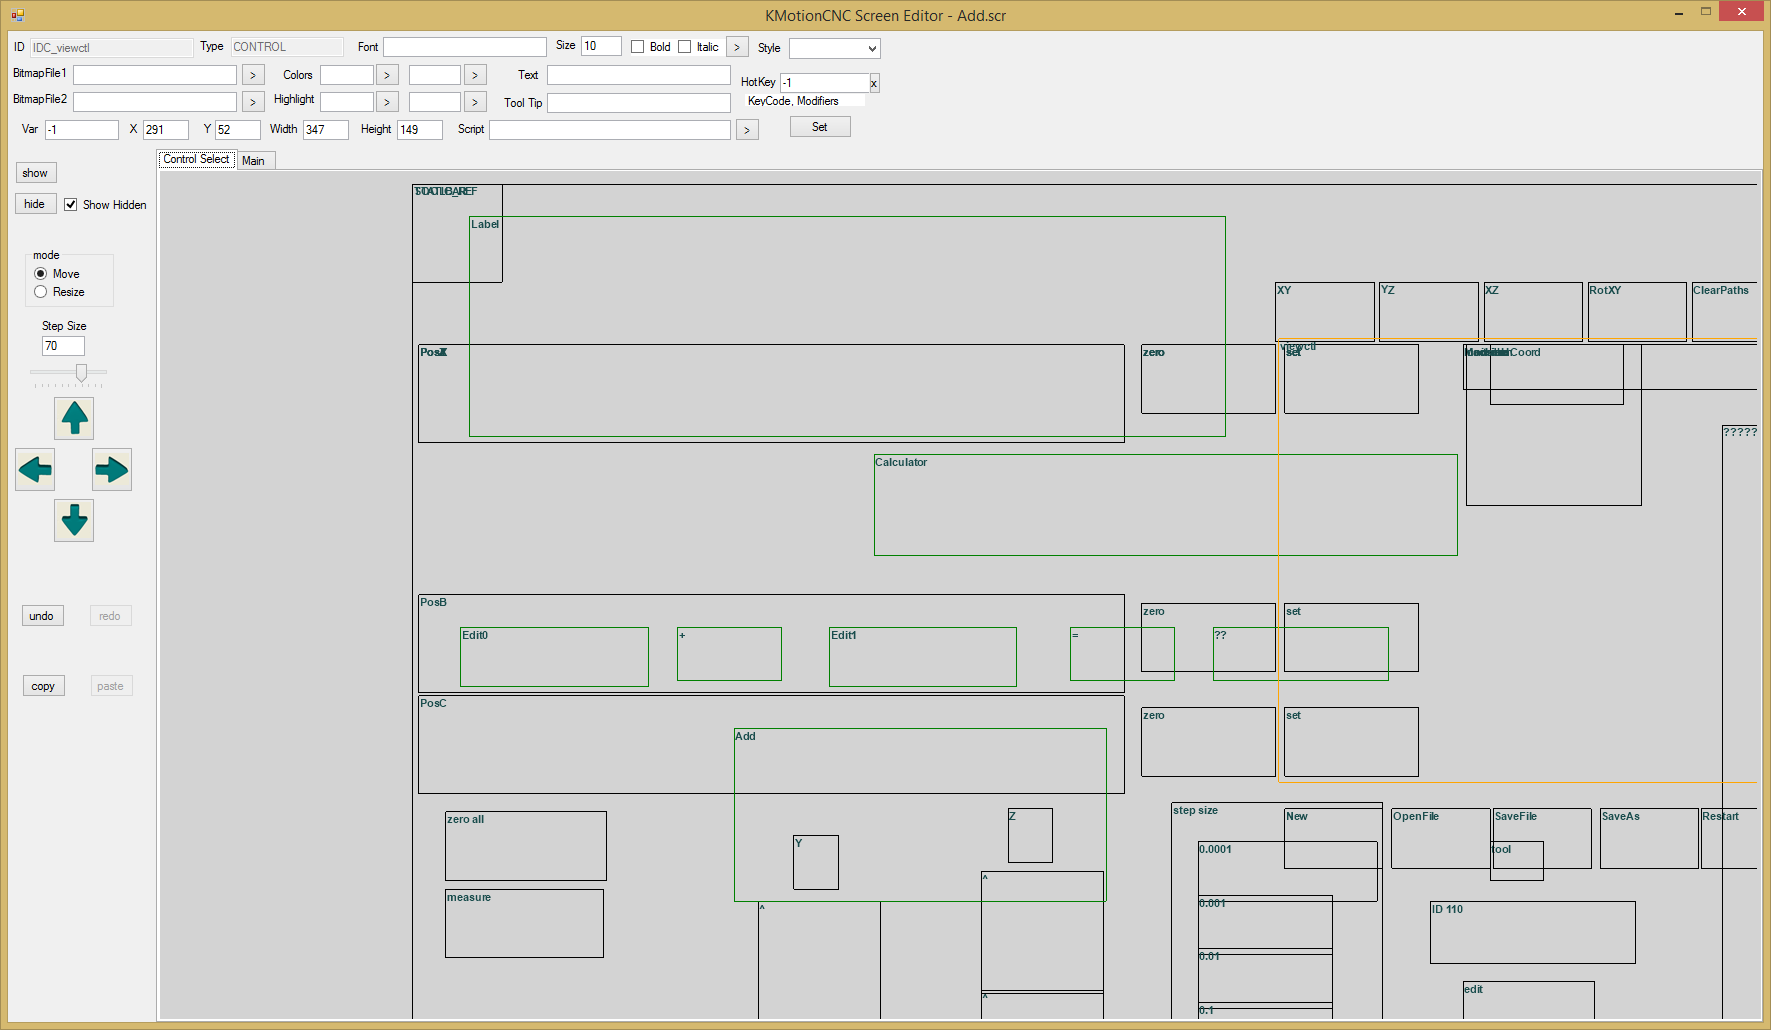Click the font picker arrow button

(737, 47)
